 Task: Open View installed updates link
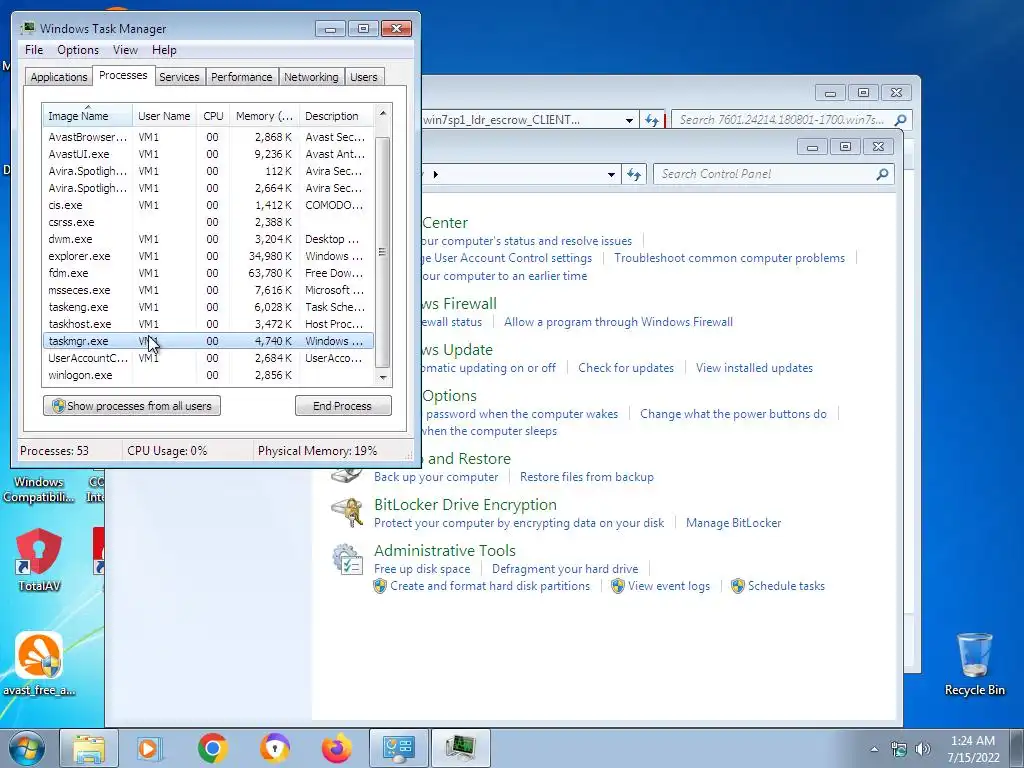pyautogui.click(x=754, y=368)
